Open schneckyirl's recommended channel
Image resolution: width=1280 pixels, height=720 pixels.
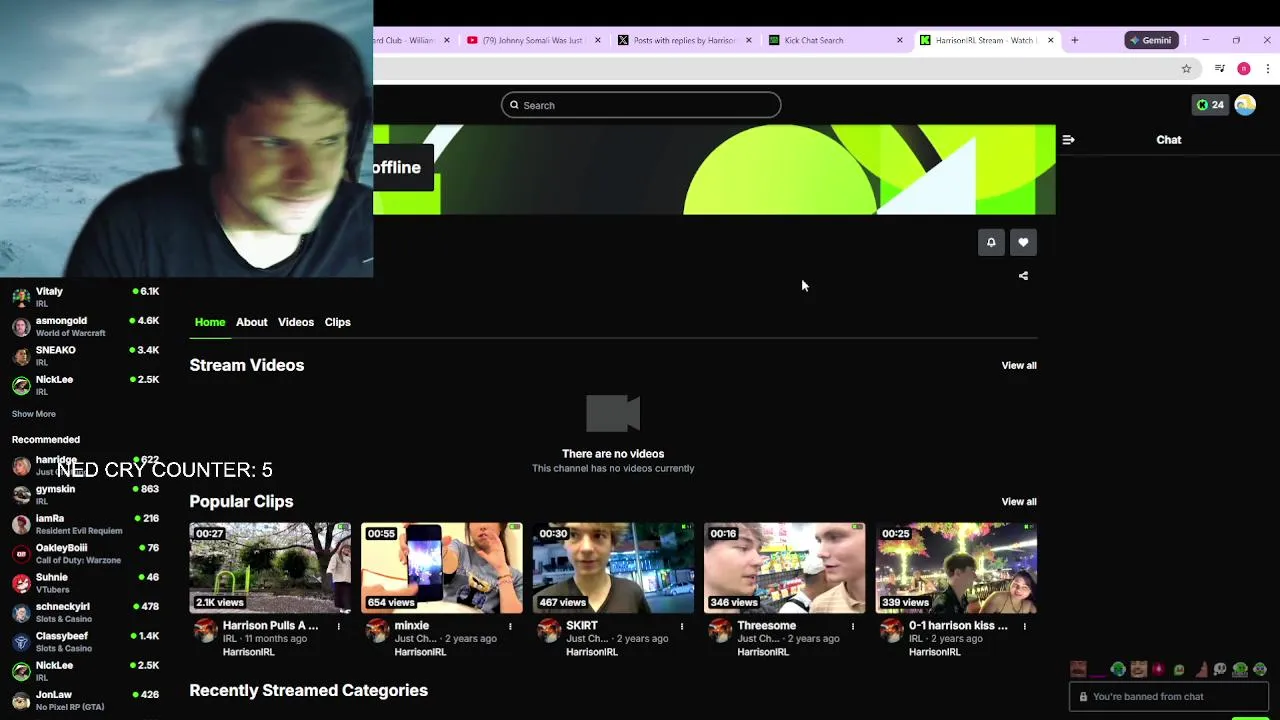[x=86, y=612]
